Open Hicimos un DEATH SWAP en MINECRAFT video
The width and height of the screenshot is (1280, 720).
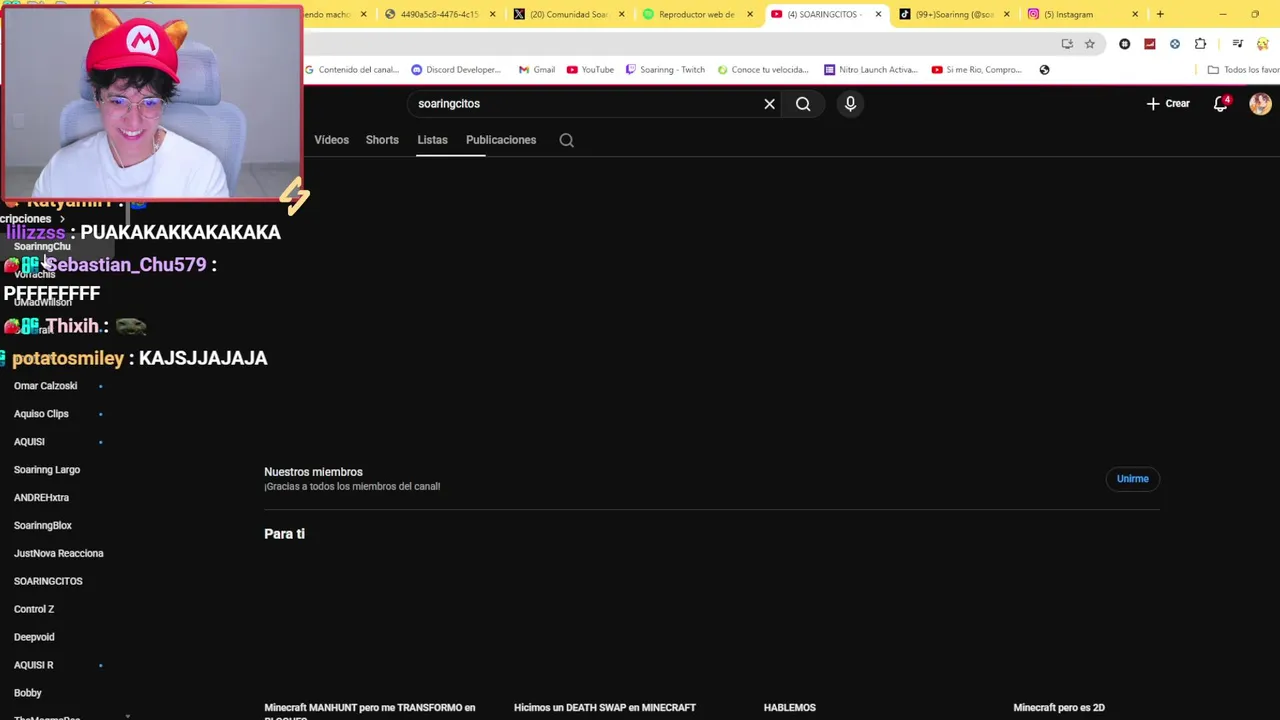(x=605, y=708)
